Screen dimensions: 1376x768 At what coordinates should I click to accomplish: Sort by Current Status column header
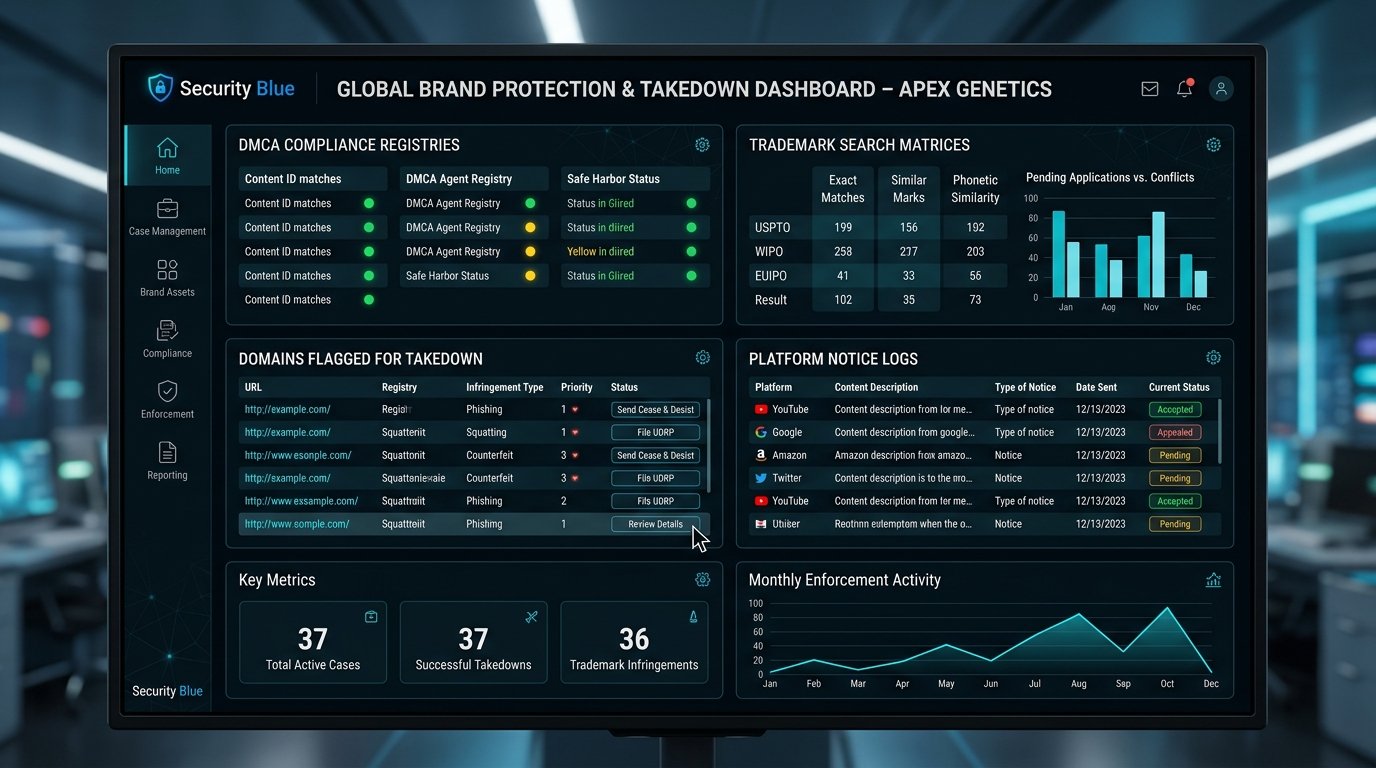(1179, 387)
